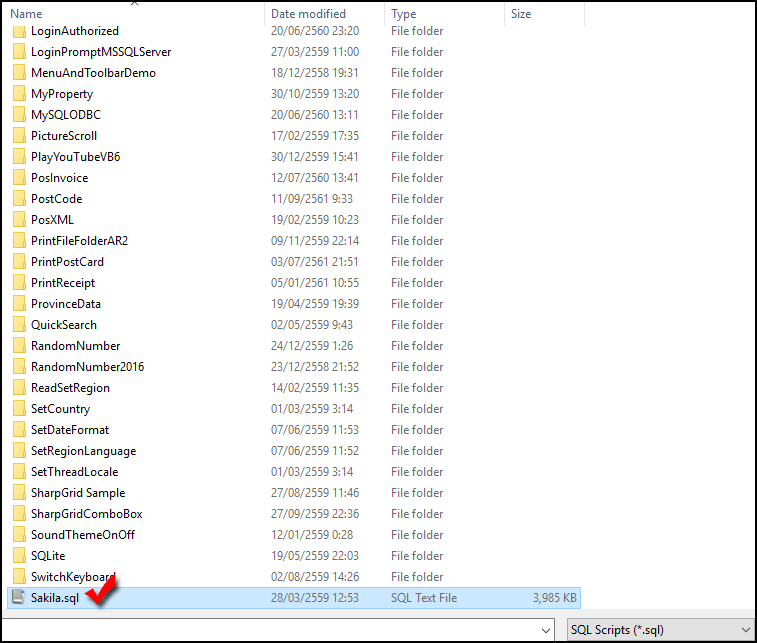Click the PosXML folder icon

click(x=19, y=220)
